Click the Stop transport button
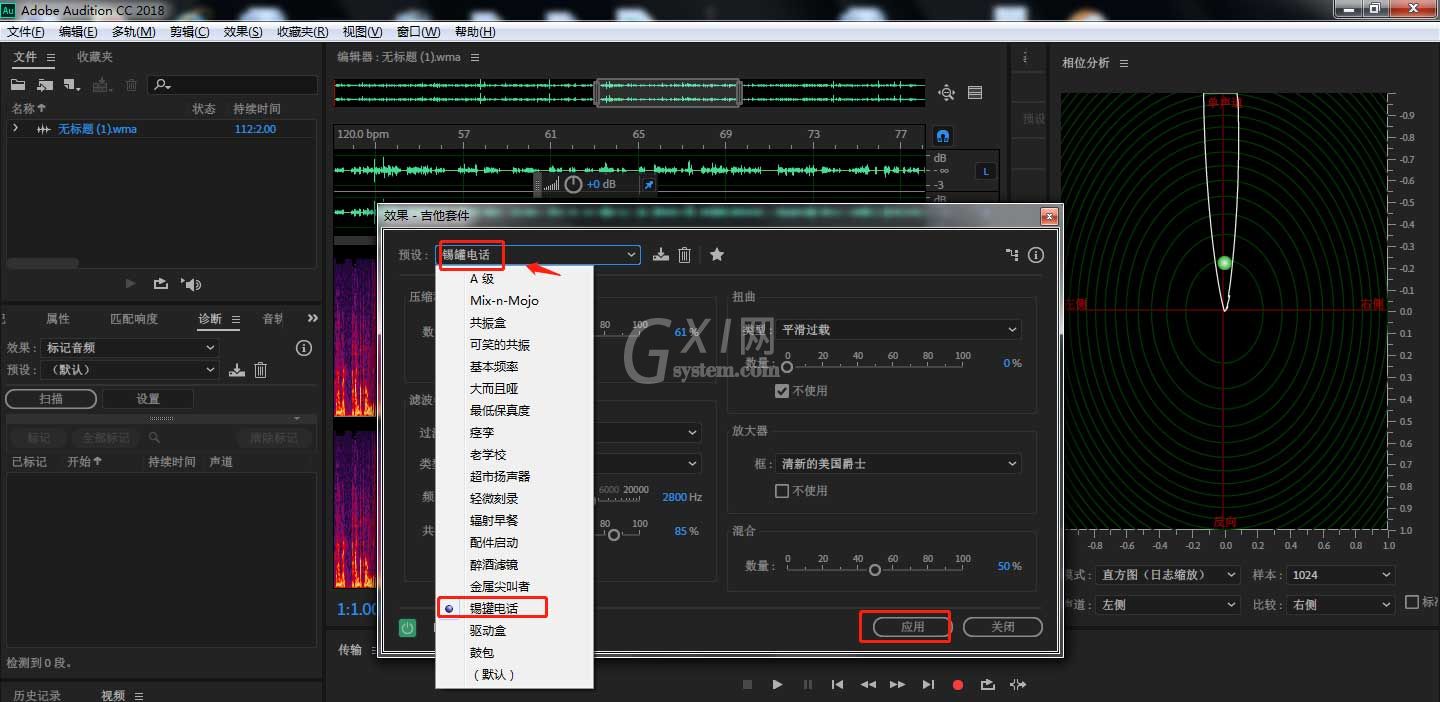The height and width of the screenshot is (702, 1440). click(747, 685)
